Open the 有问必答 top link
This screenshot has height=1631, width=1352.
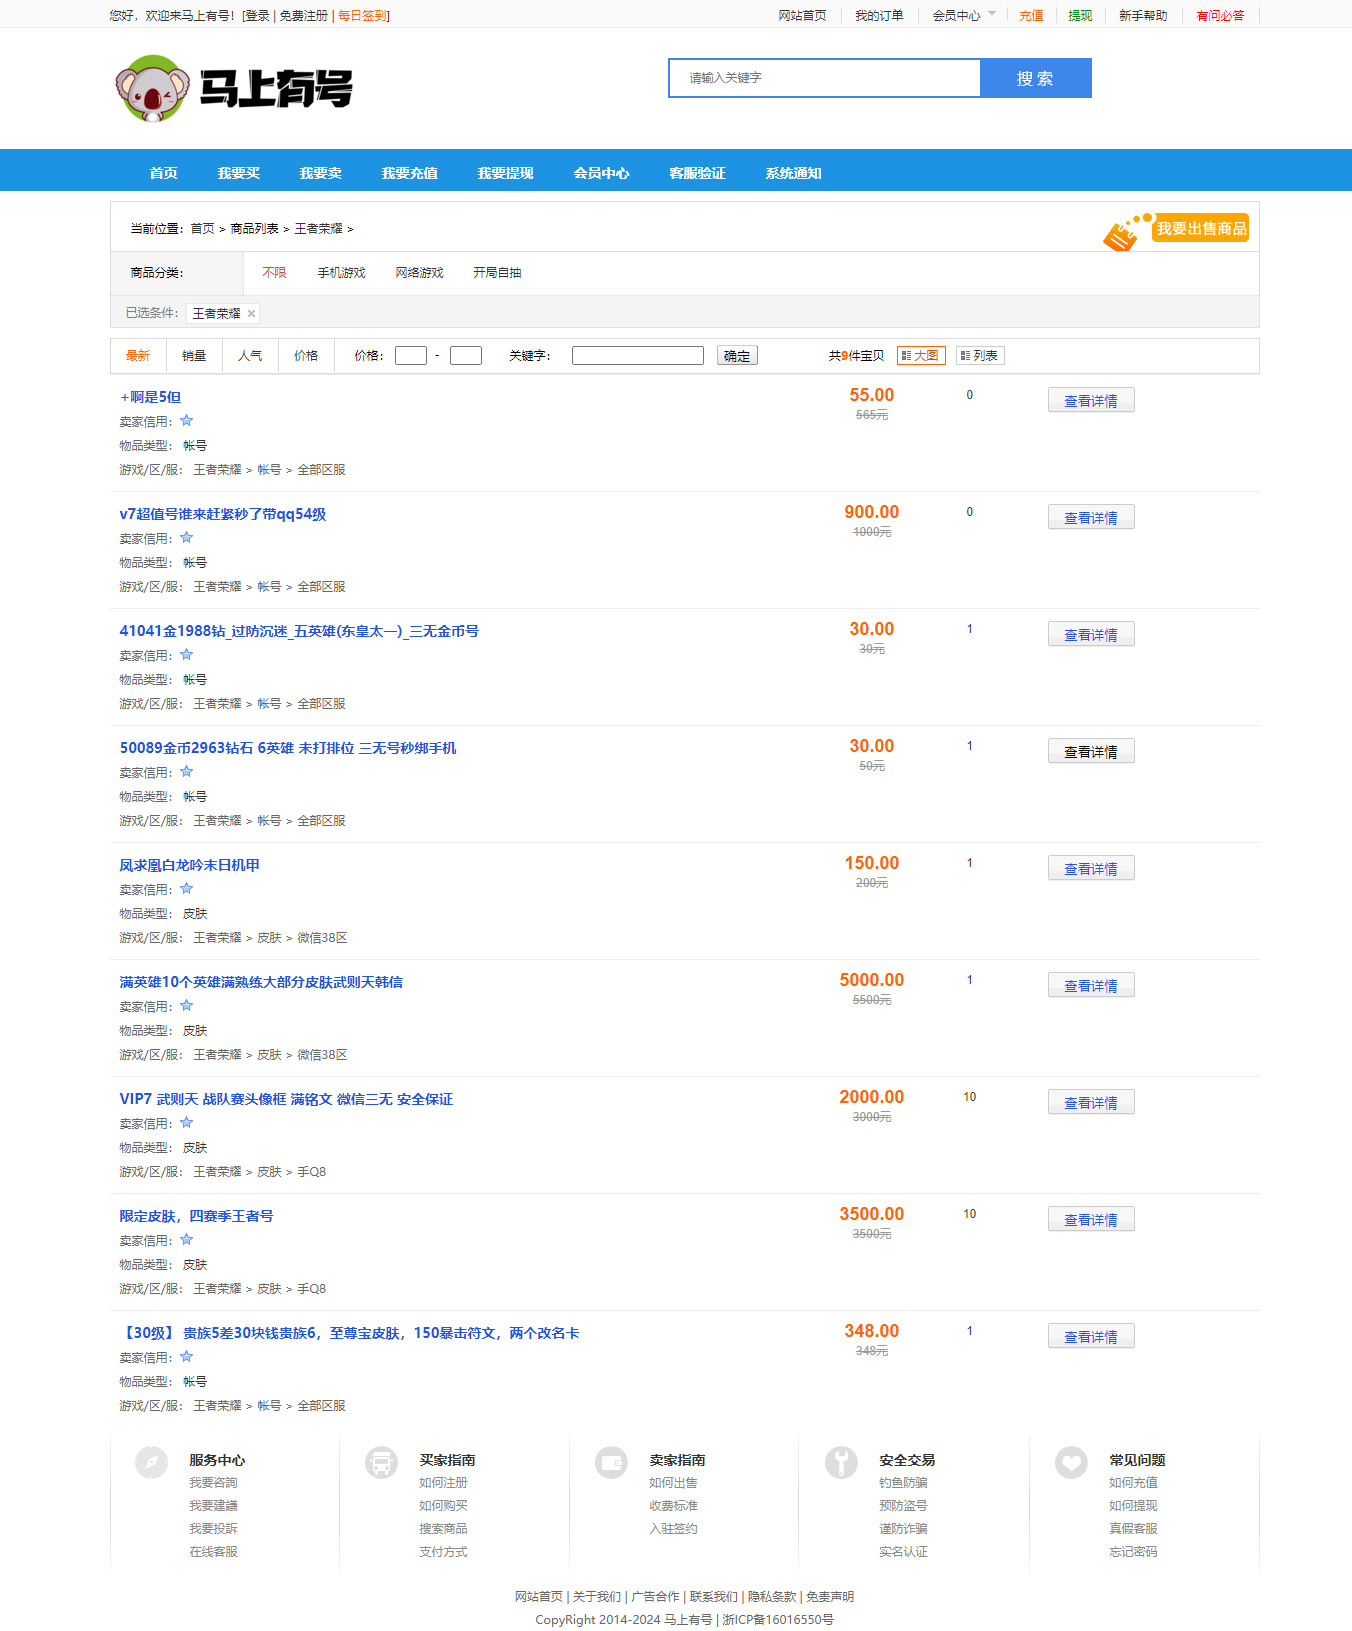click(1221, 16)
